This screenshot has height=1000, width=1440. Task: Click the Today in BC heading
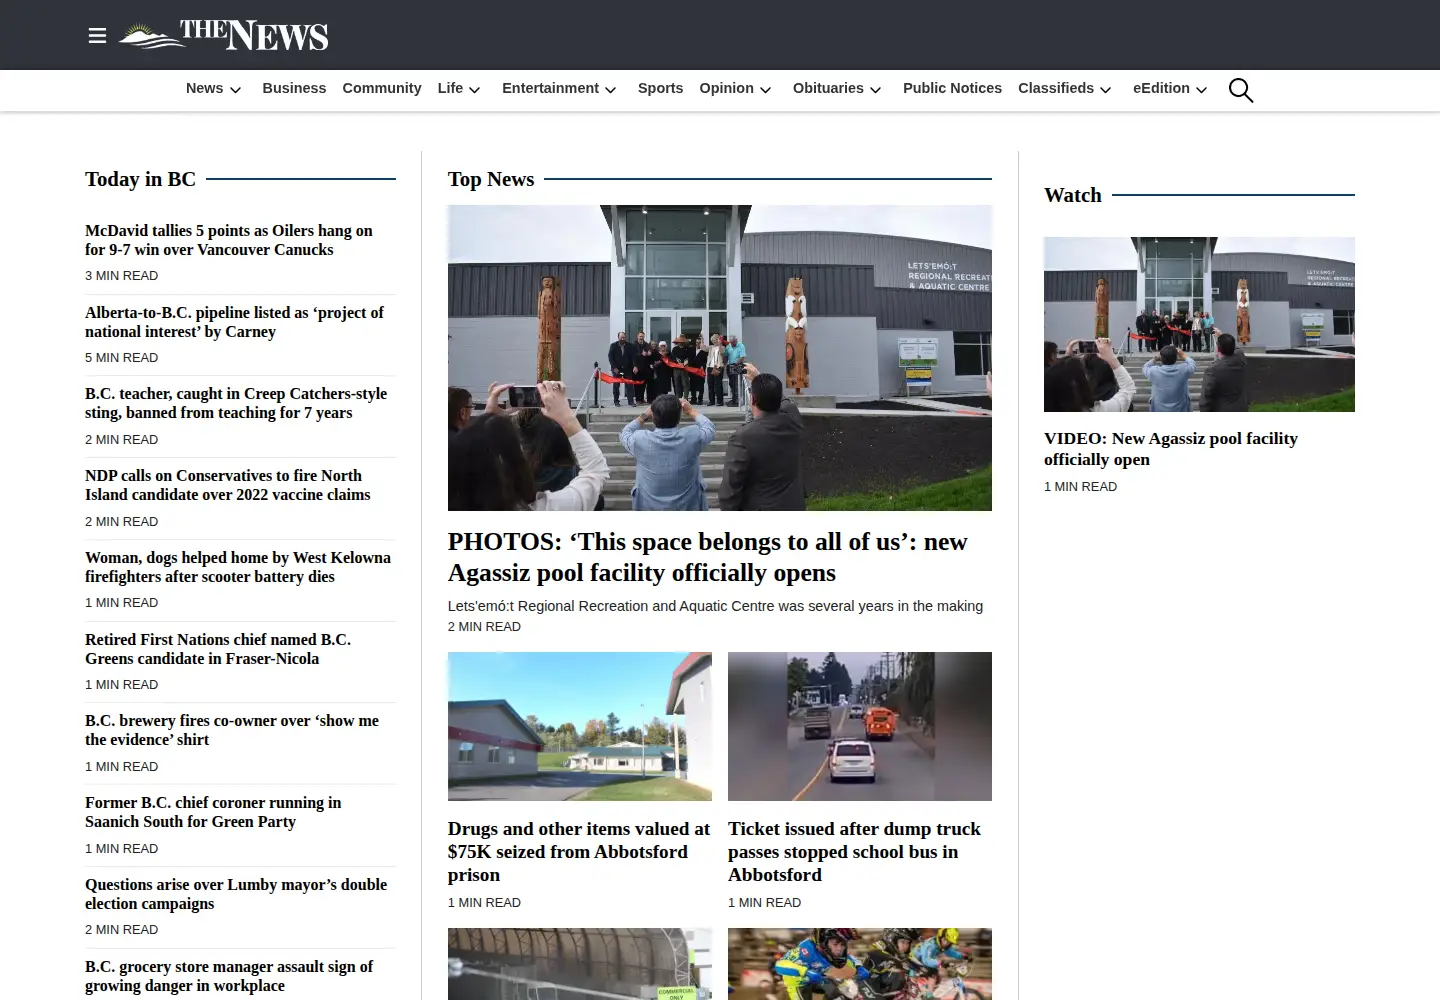pos(140,179)
